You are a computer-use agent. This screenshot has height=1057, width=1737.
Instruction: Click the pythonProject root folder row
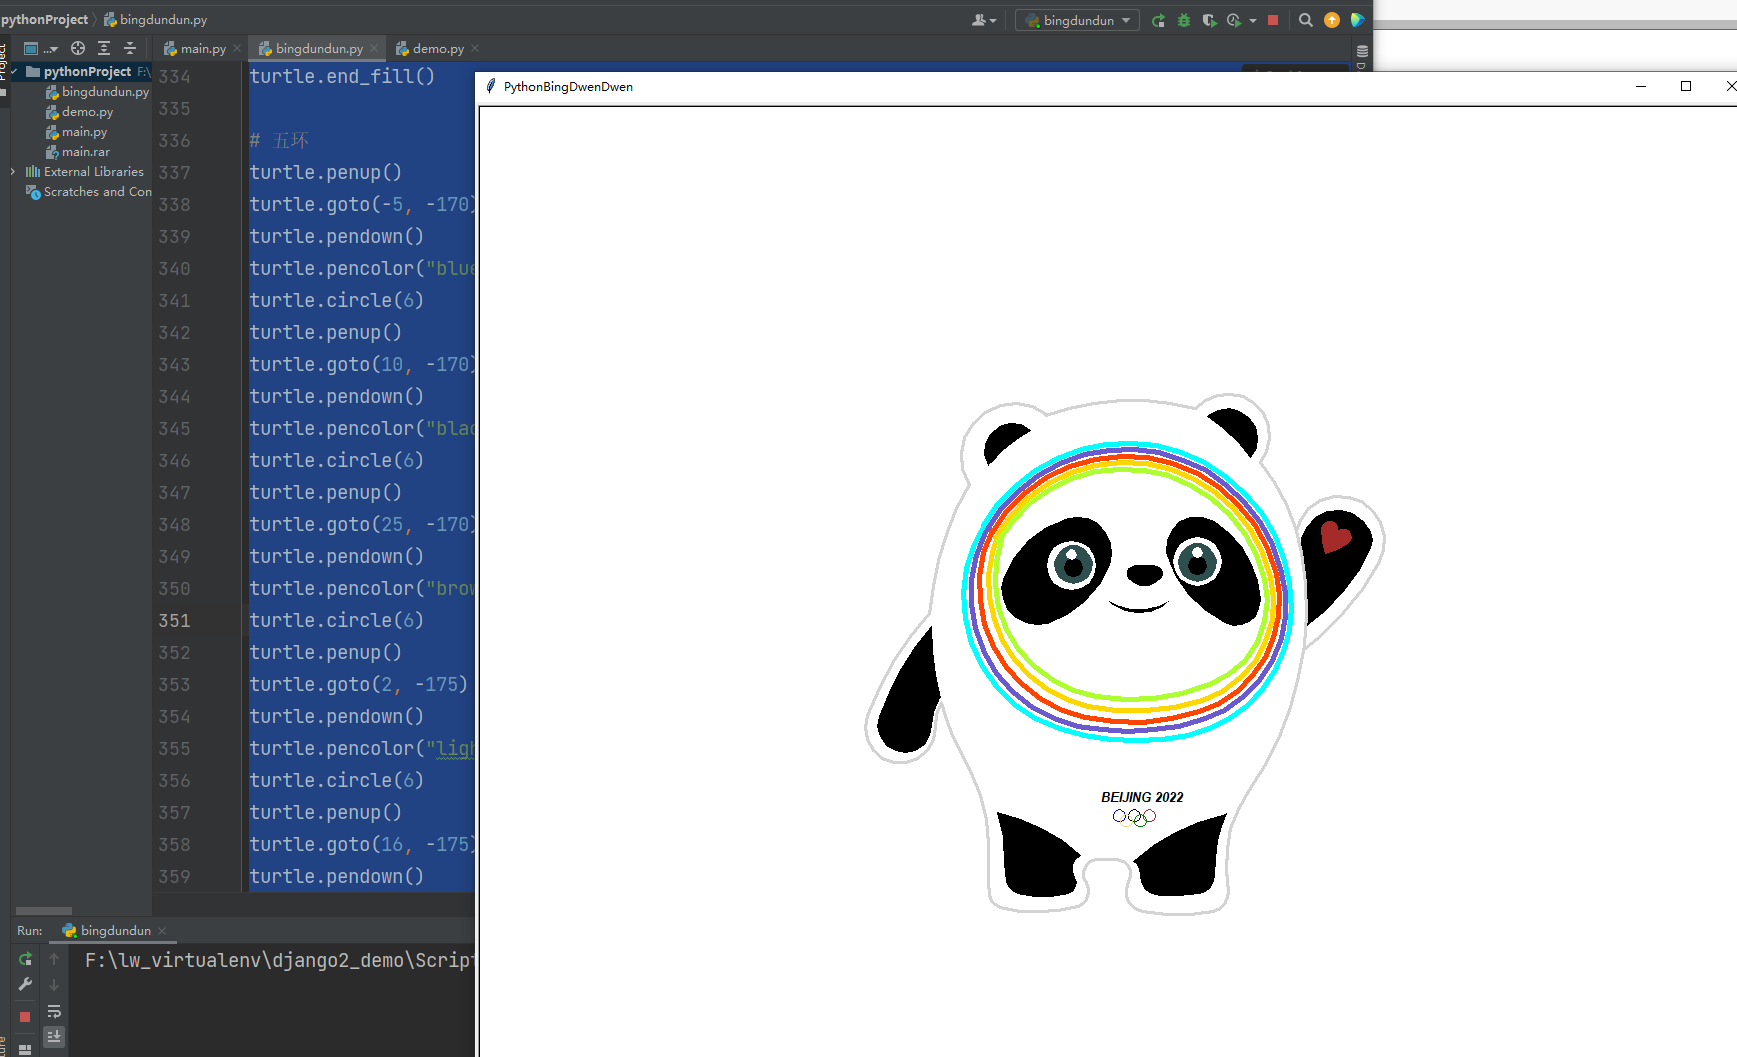point(81,72)
